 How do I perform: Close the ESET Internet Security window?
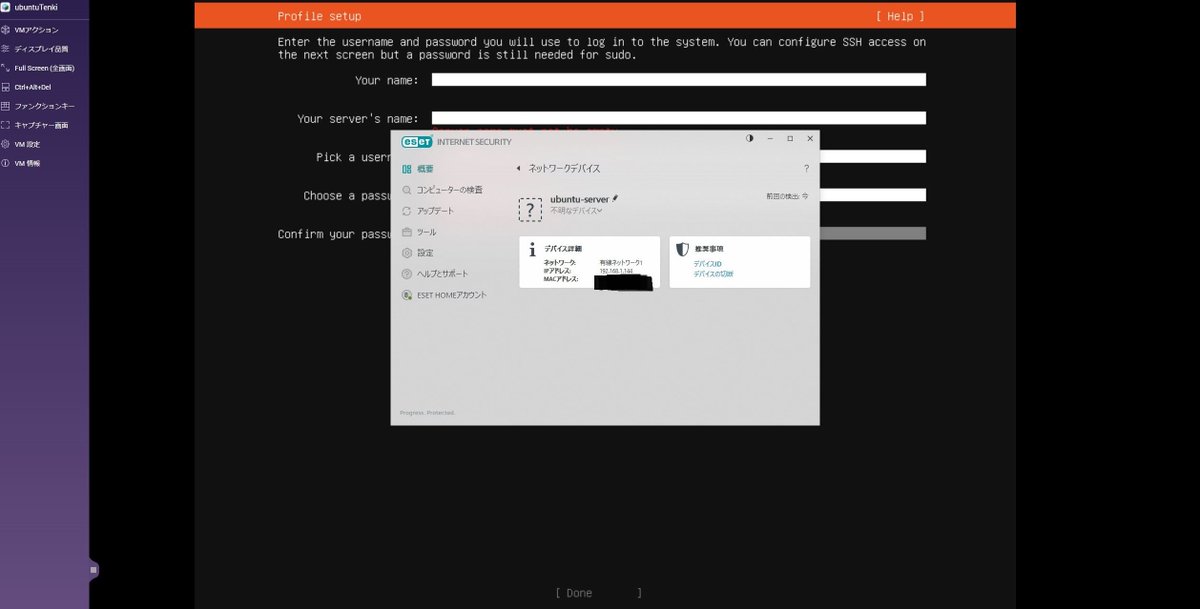(810, 139)
